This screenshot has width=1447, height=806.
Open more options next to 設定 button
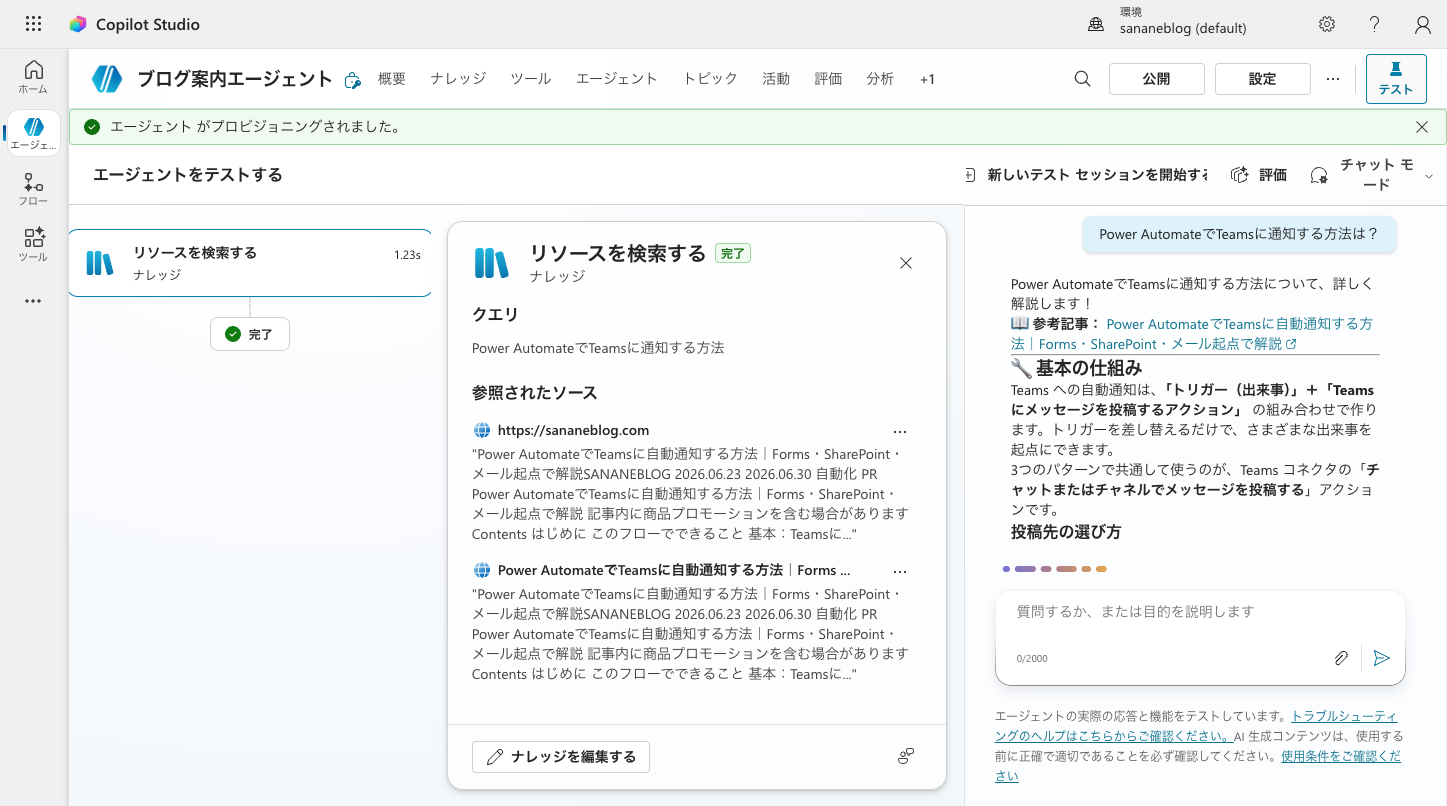1332,79
